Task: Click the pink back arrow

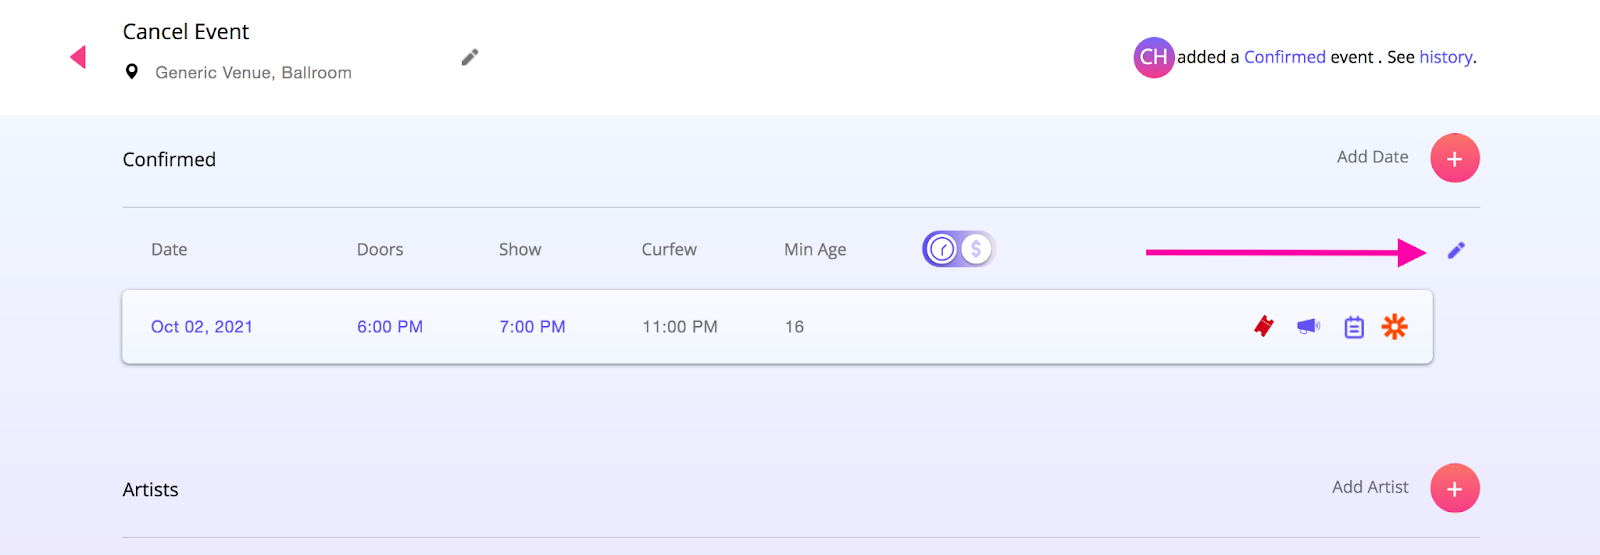Action: click(78, 57)
